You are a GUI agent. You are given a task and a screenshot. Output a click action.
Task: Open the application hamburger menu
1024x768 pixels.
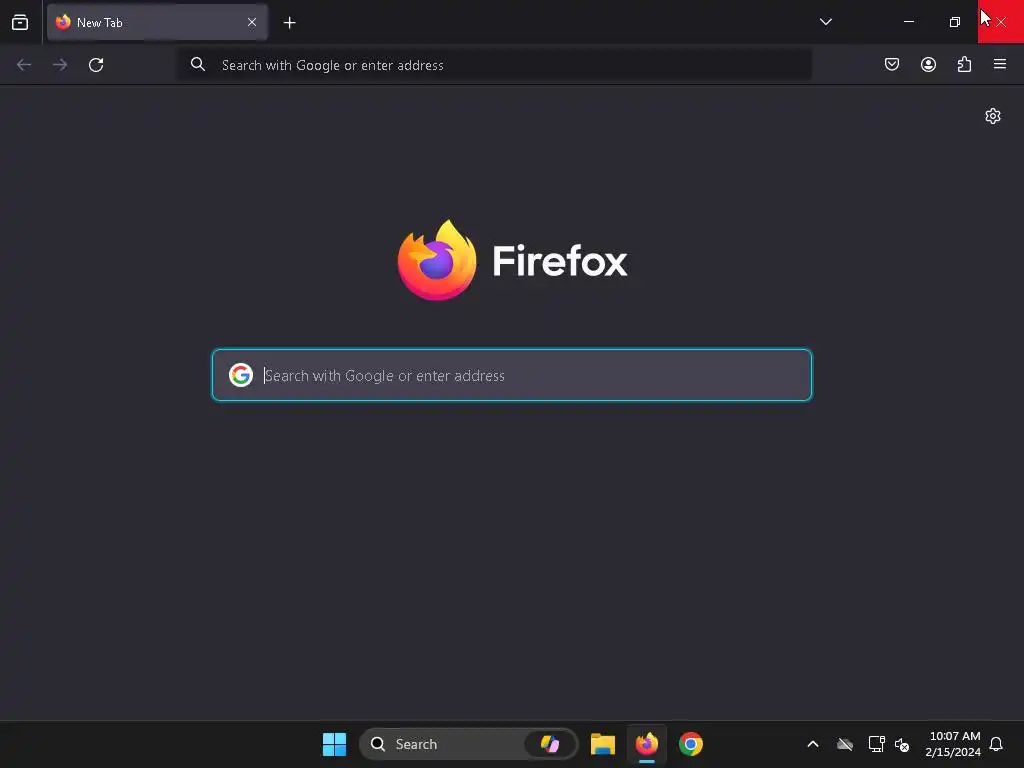(1000, 64)
